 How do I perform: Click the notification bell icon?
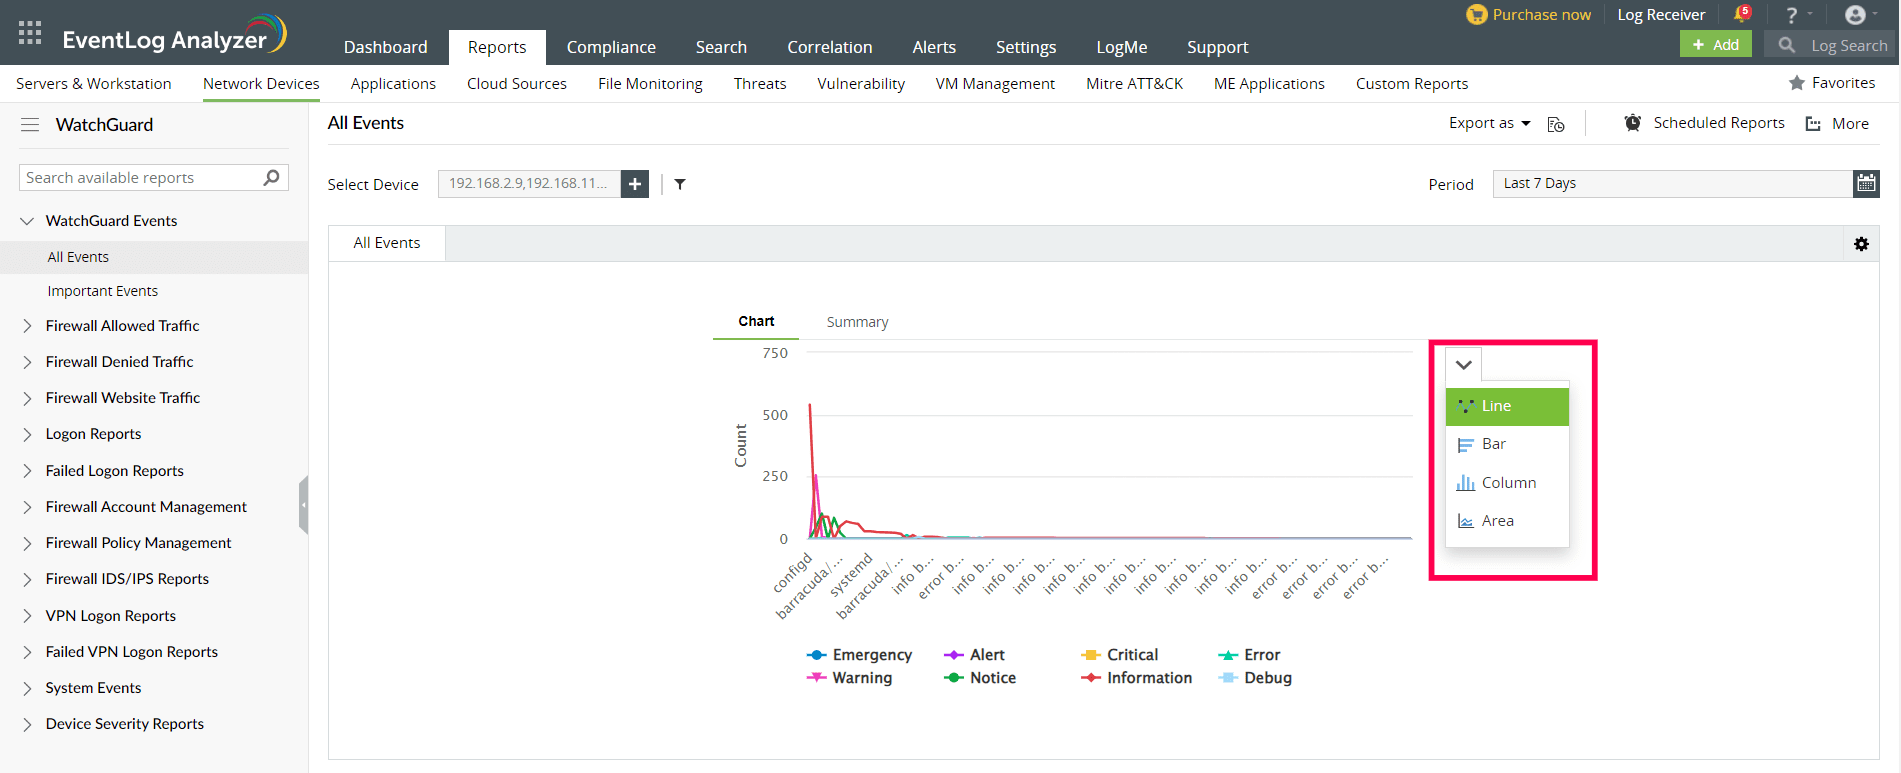pos(1741,14)
